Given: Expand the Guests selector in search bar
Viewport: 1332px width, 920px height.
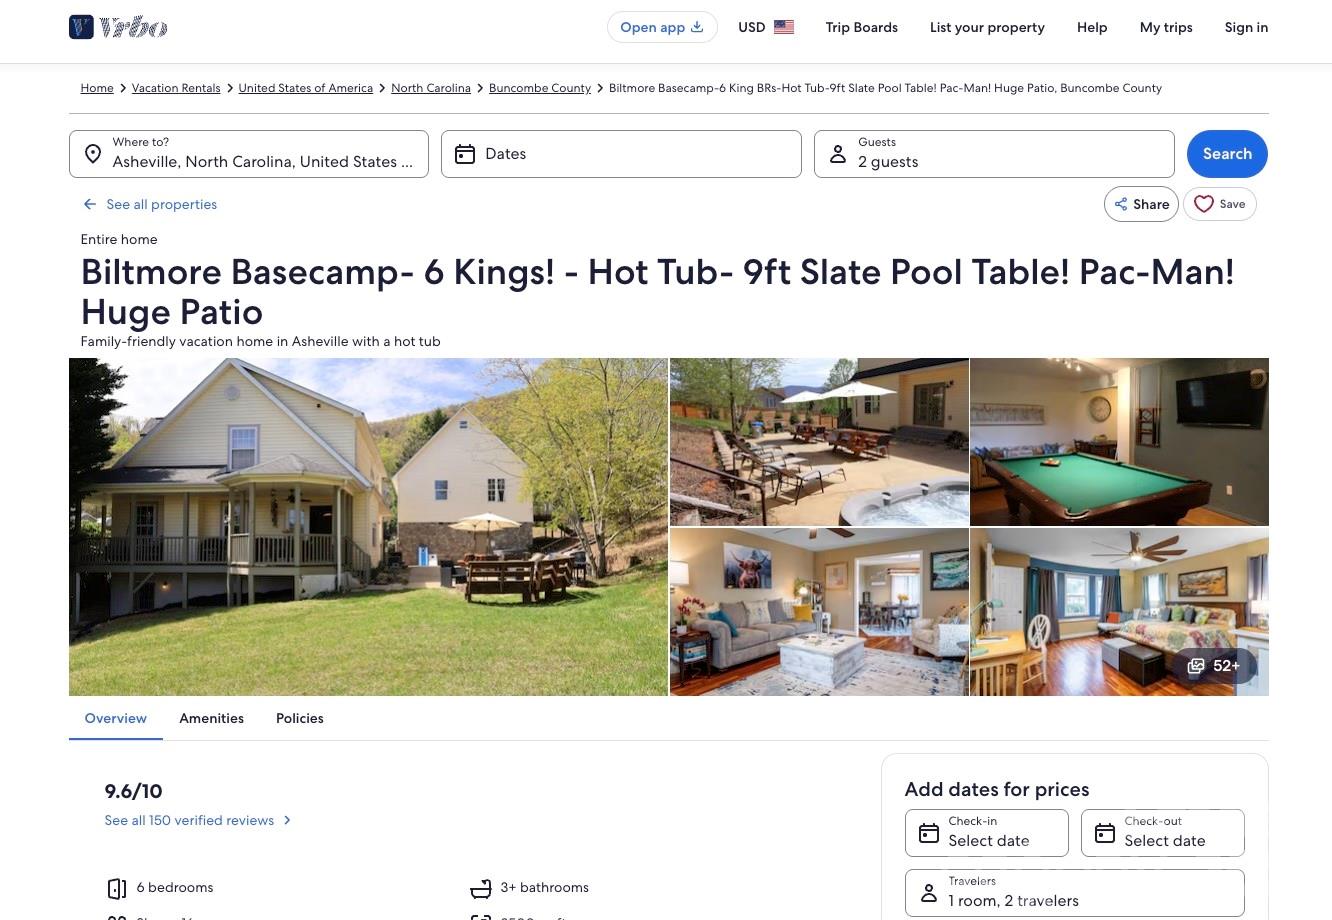Looking at the screenshot, I should pyautogui.click(x=994, y=154).
